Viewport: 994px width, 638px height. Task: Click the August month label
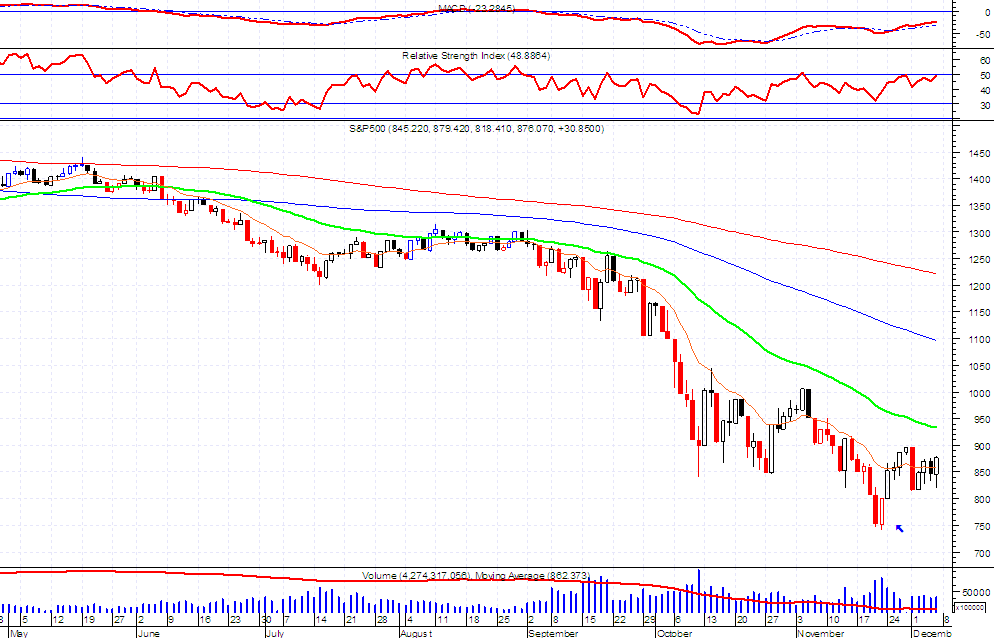[416, 634]
